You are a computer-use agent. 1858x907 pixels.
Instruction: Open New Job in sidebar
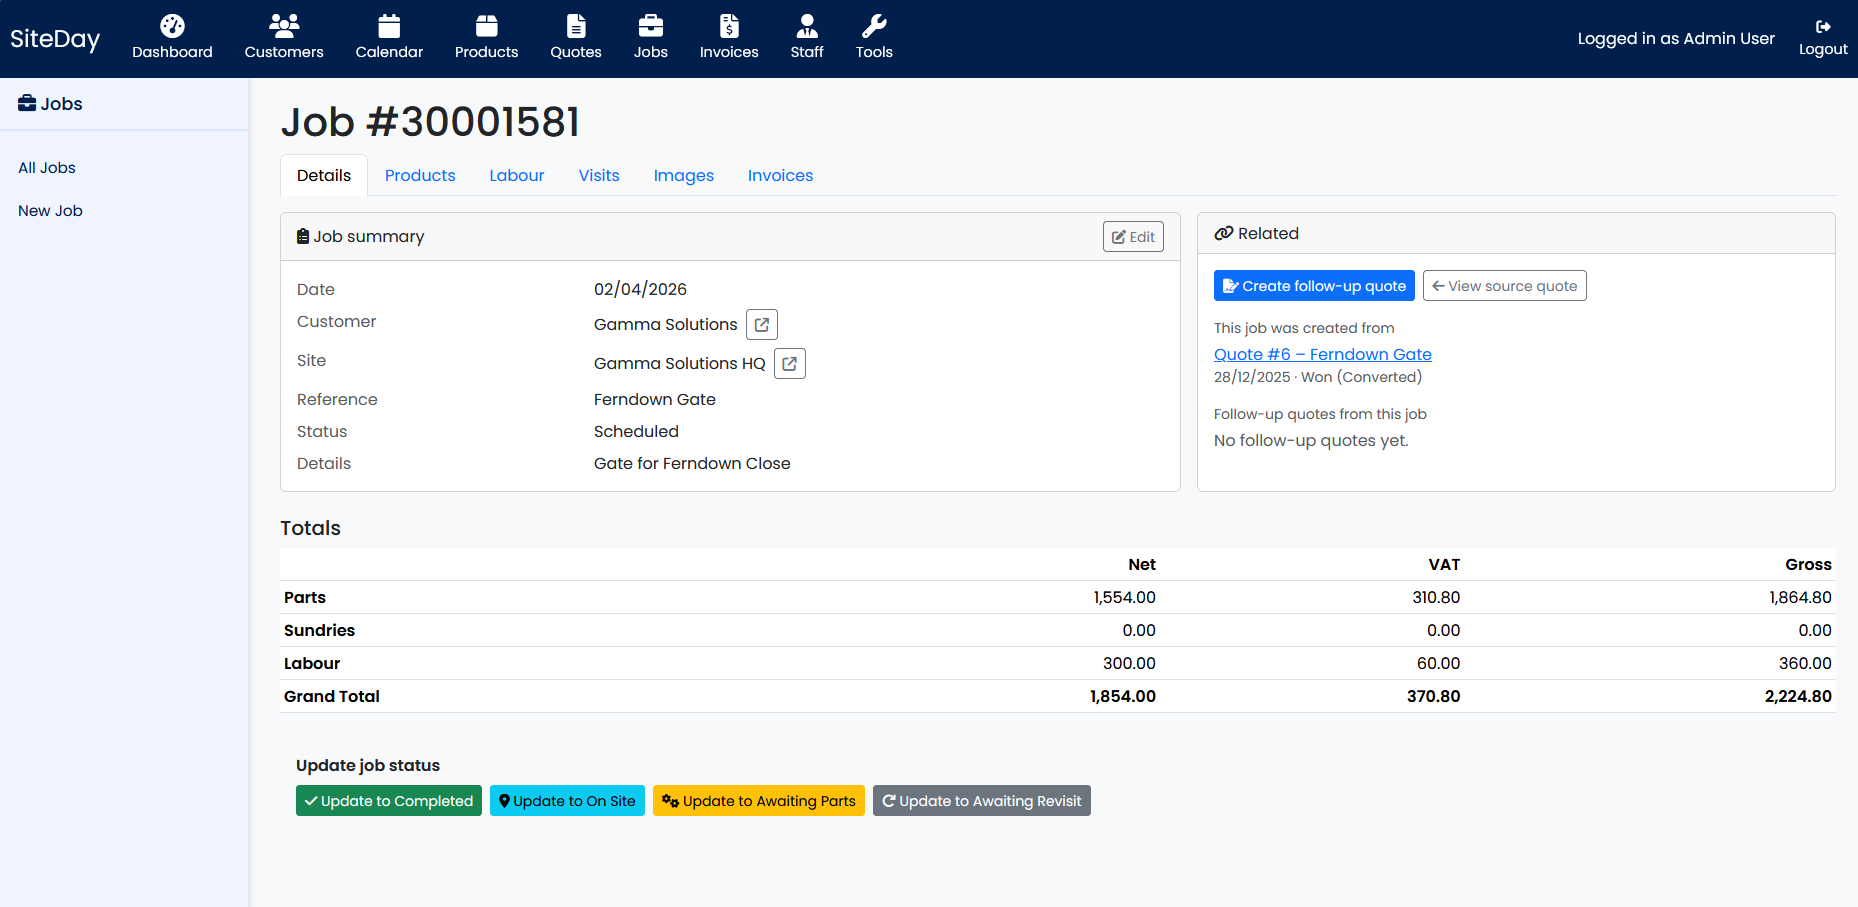[x=50, y=211]
